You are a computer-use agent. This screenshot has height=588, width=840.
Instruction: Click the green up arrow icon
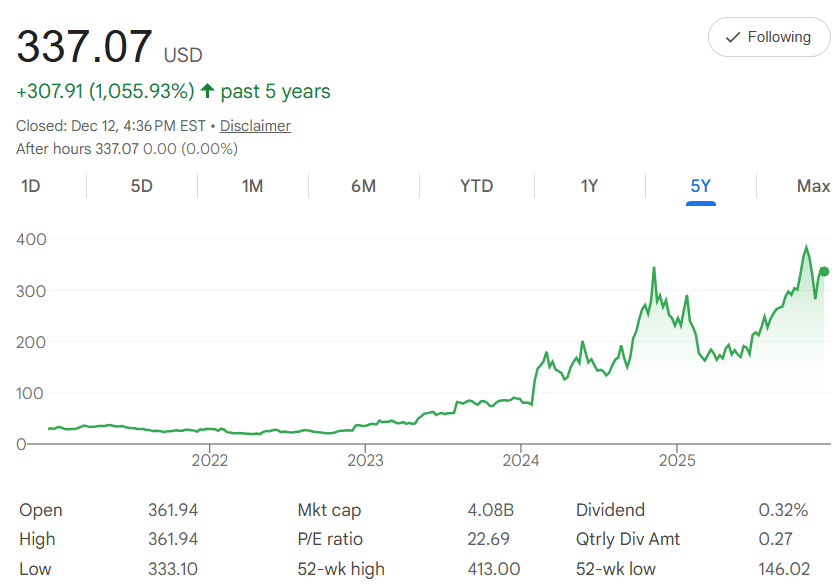[x=208, y=92]
